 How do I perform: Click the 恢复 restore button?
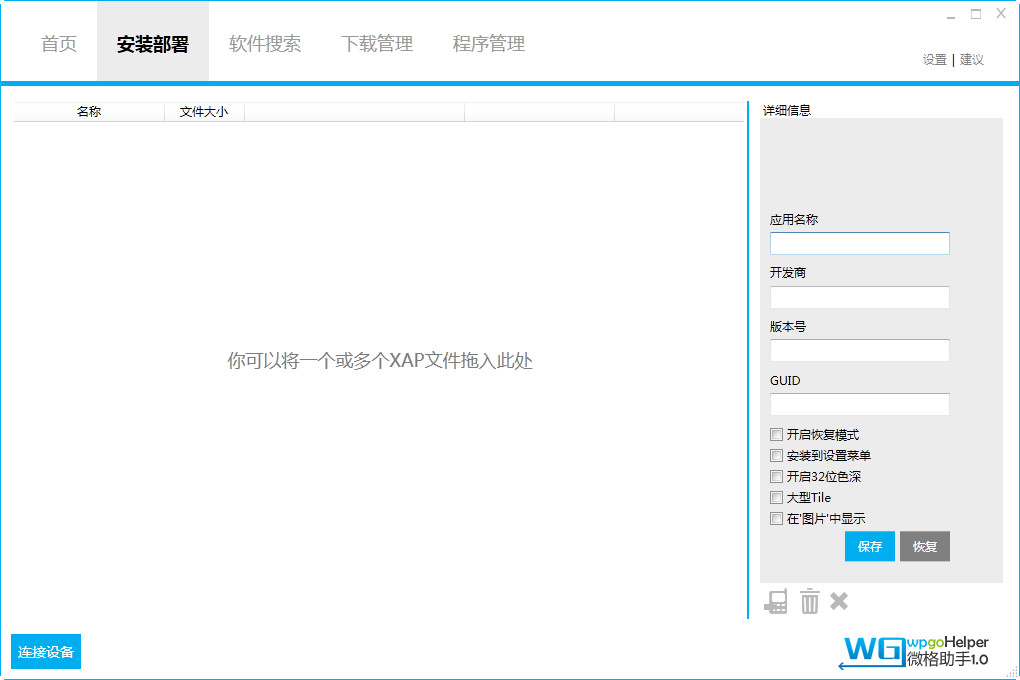924,546
